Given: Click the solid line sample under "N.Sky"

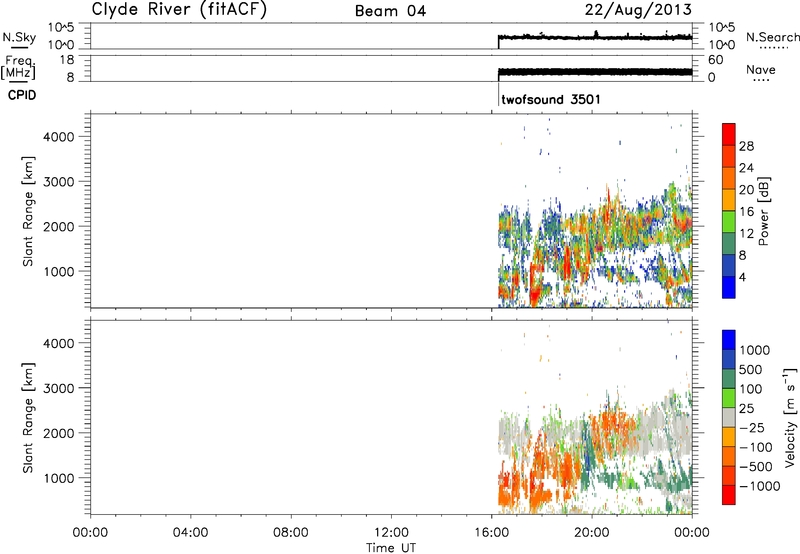Looking at the screenshot, I should [x=19, y=47].
